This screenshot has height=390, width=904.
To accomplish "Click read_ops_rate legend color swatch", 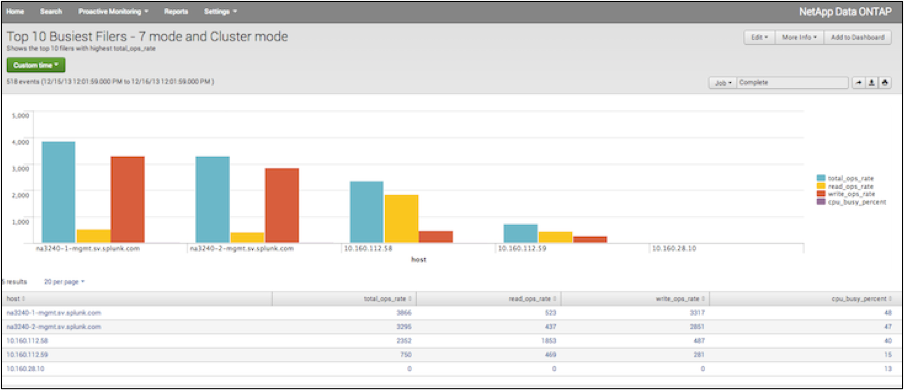I will coord(820,186).
